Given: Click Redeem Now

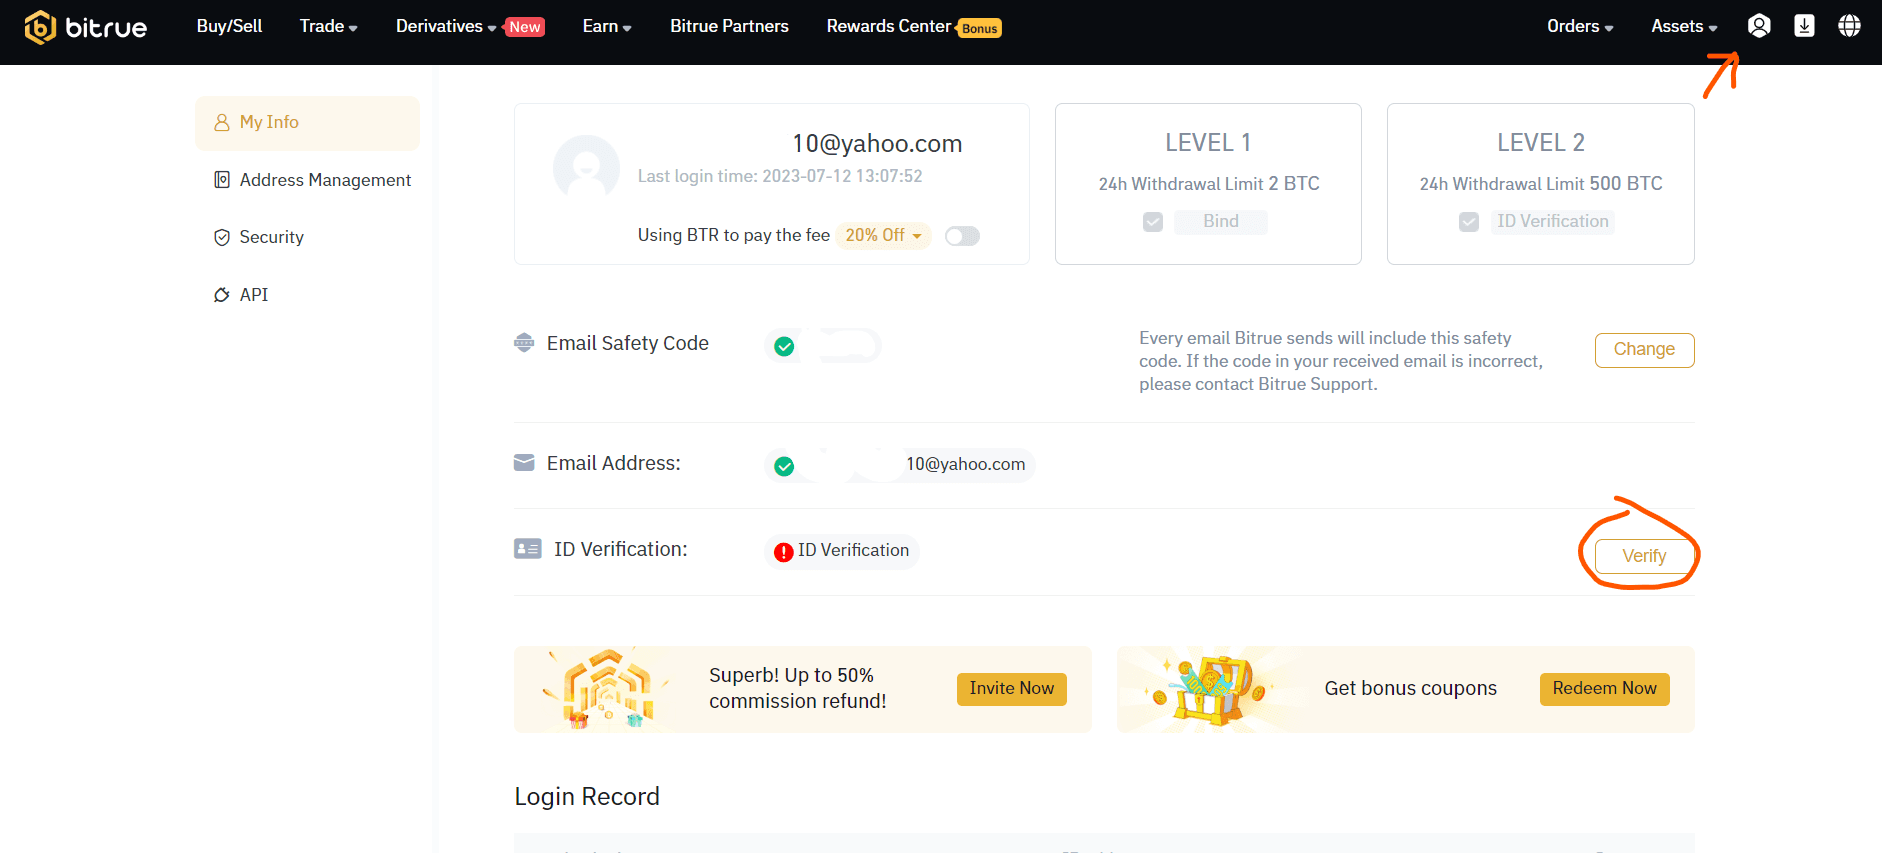Looking at the screenshot, I should [x=1604, y=689].
